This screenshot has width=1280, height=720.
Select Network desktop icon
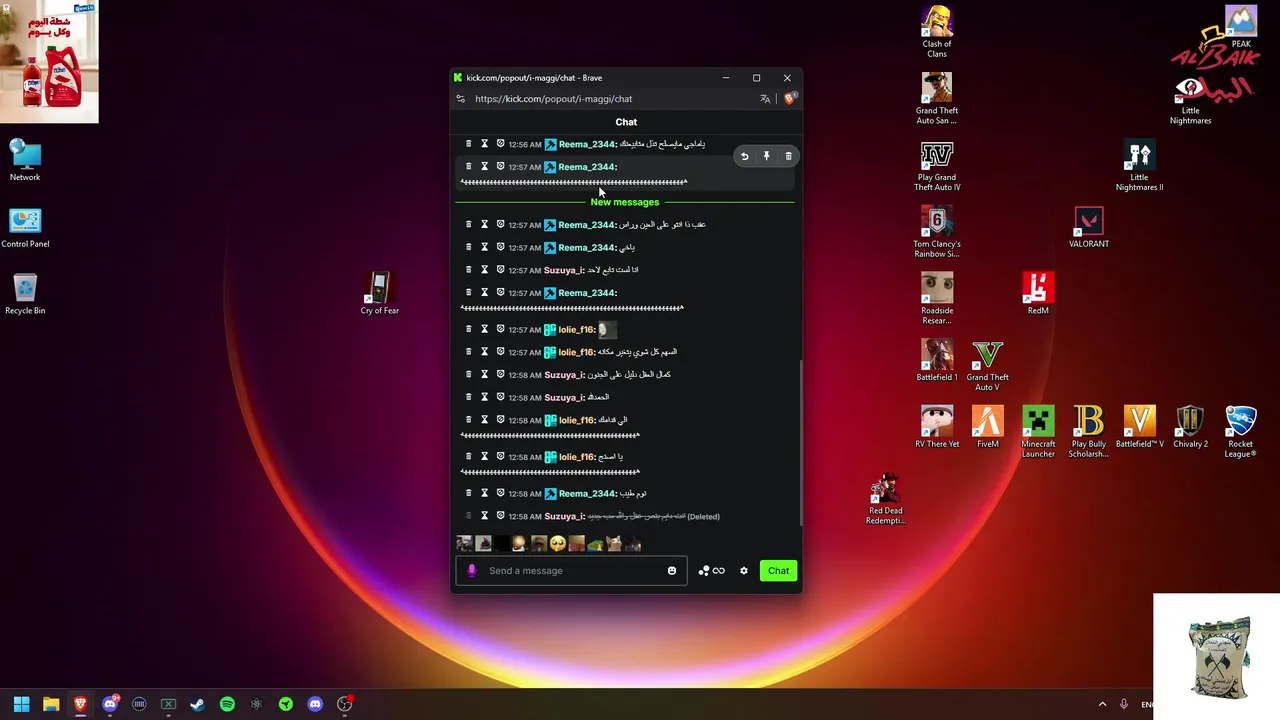[x=25, y=160]
